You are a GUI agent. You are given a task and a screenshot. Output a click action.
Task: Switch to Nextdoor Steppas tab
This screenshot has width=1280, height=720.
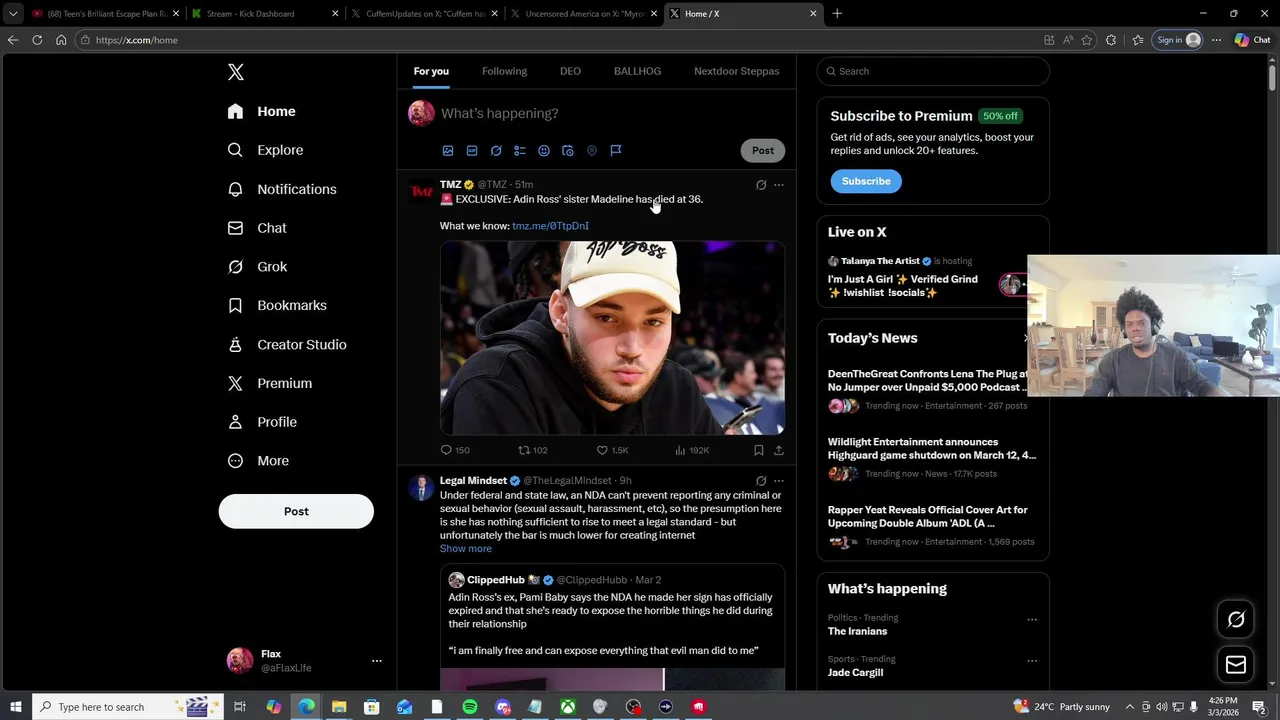coord(737,71)
